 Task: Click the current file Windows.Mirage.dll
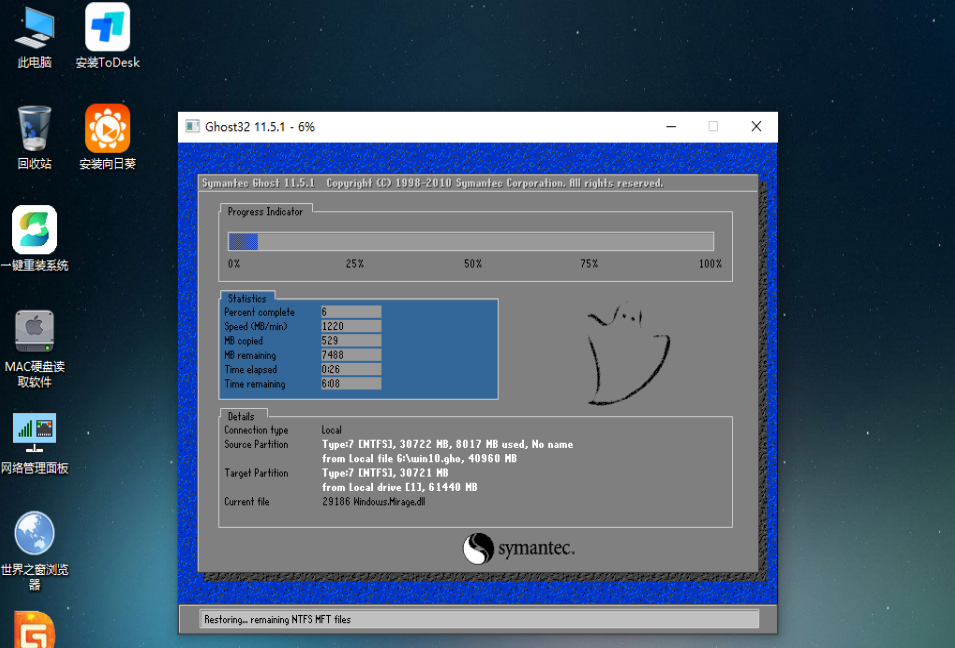[373, 502]
